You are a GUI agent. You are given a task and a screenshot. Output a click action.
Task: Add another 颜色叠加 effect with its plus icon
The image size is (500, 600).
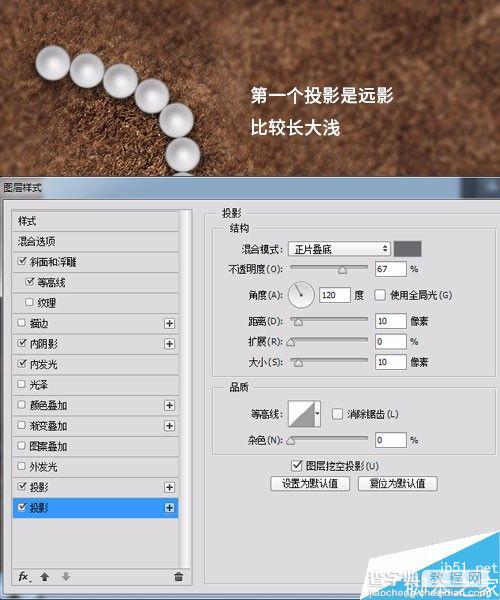169,406
